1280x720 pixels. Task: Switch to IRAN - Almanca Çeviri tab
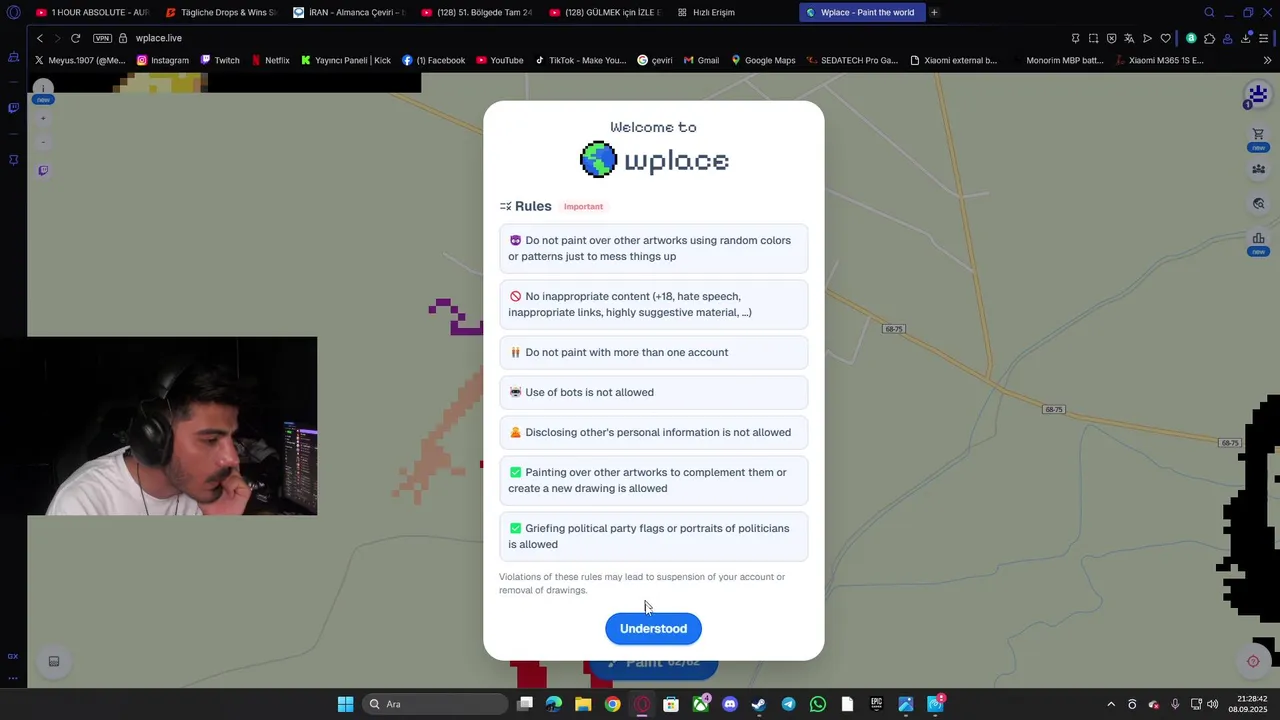click(349, 12)
